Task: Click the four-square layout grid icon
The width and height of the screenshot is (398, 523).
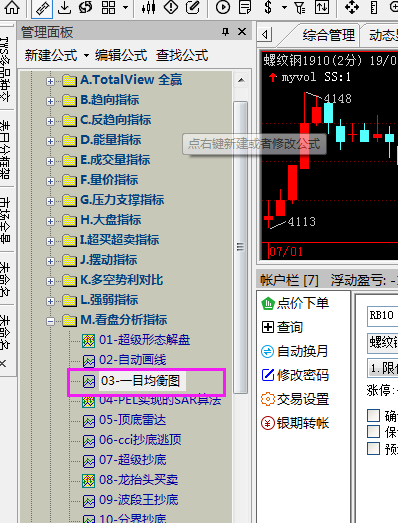Action: coord(109,7)
